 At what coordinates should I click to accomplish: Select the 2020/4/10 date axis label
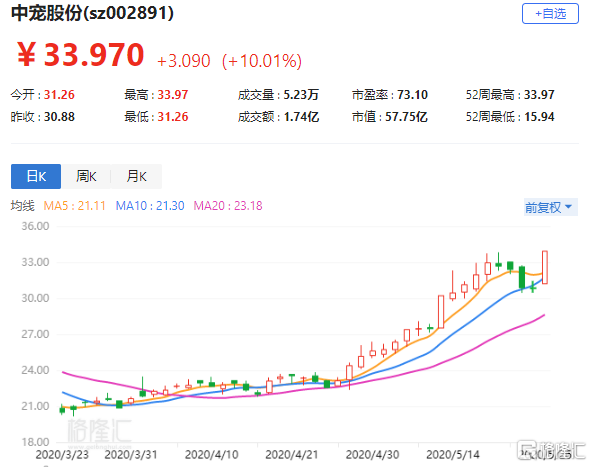pos(211,455)
